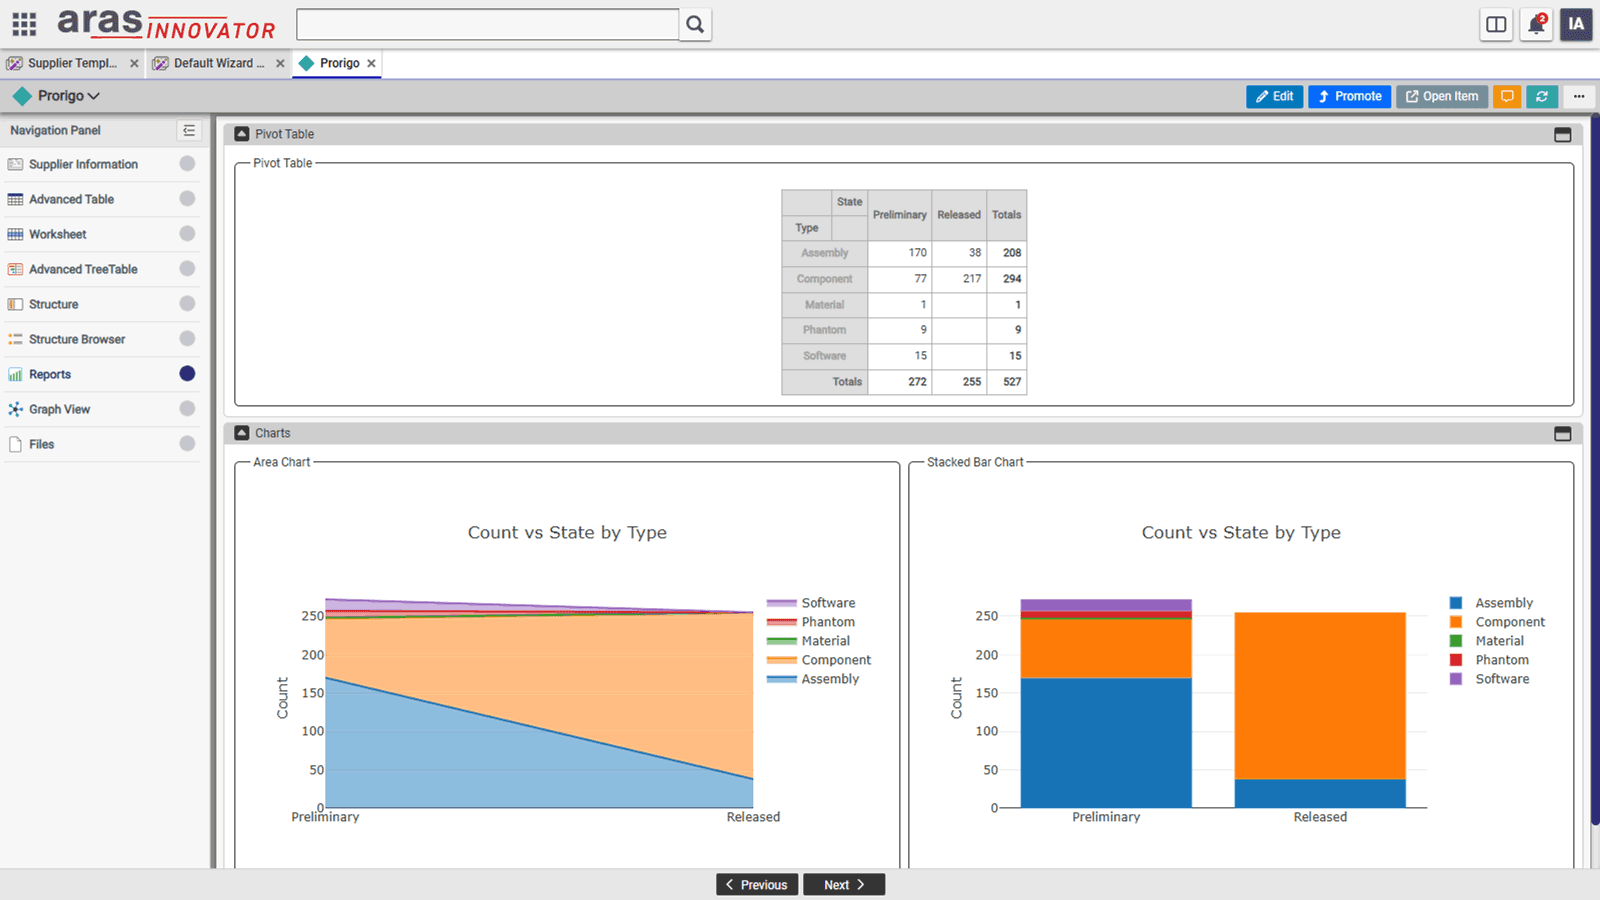This screenshot has width=1600, height=900.
Task: Click the Supplier Information icon
Action: coord(15,164)
